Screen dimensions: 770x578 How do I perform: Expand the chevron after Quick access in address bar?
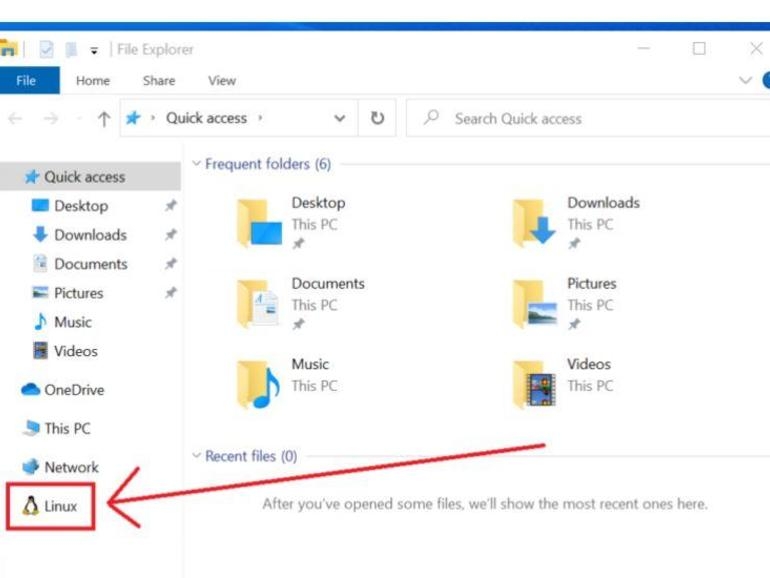pos(261,118)
